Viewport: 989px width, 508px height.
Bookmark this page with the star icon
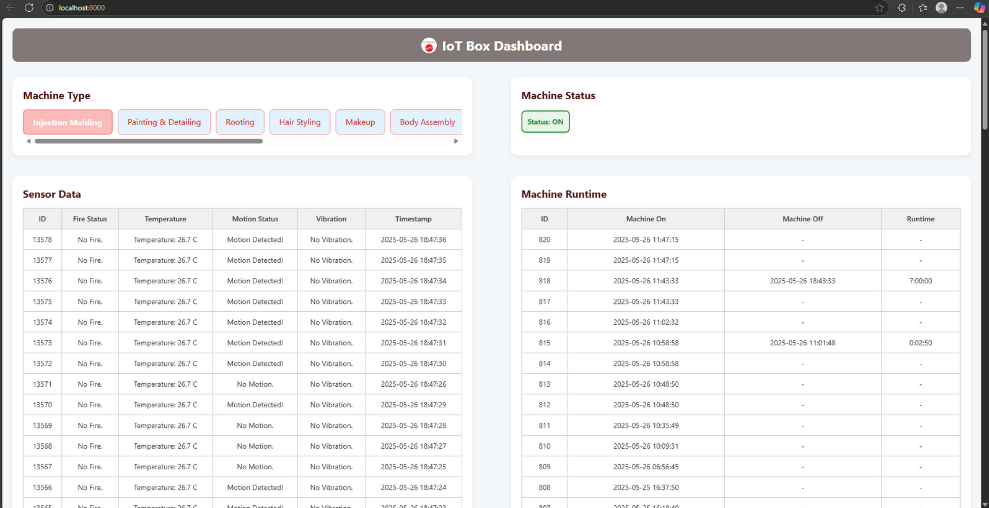879,7
